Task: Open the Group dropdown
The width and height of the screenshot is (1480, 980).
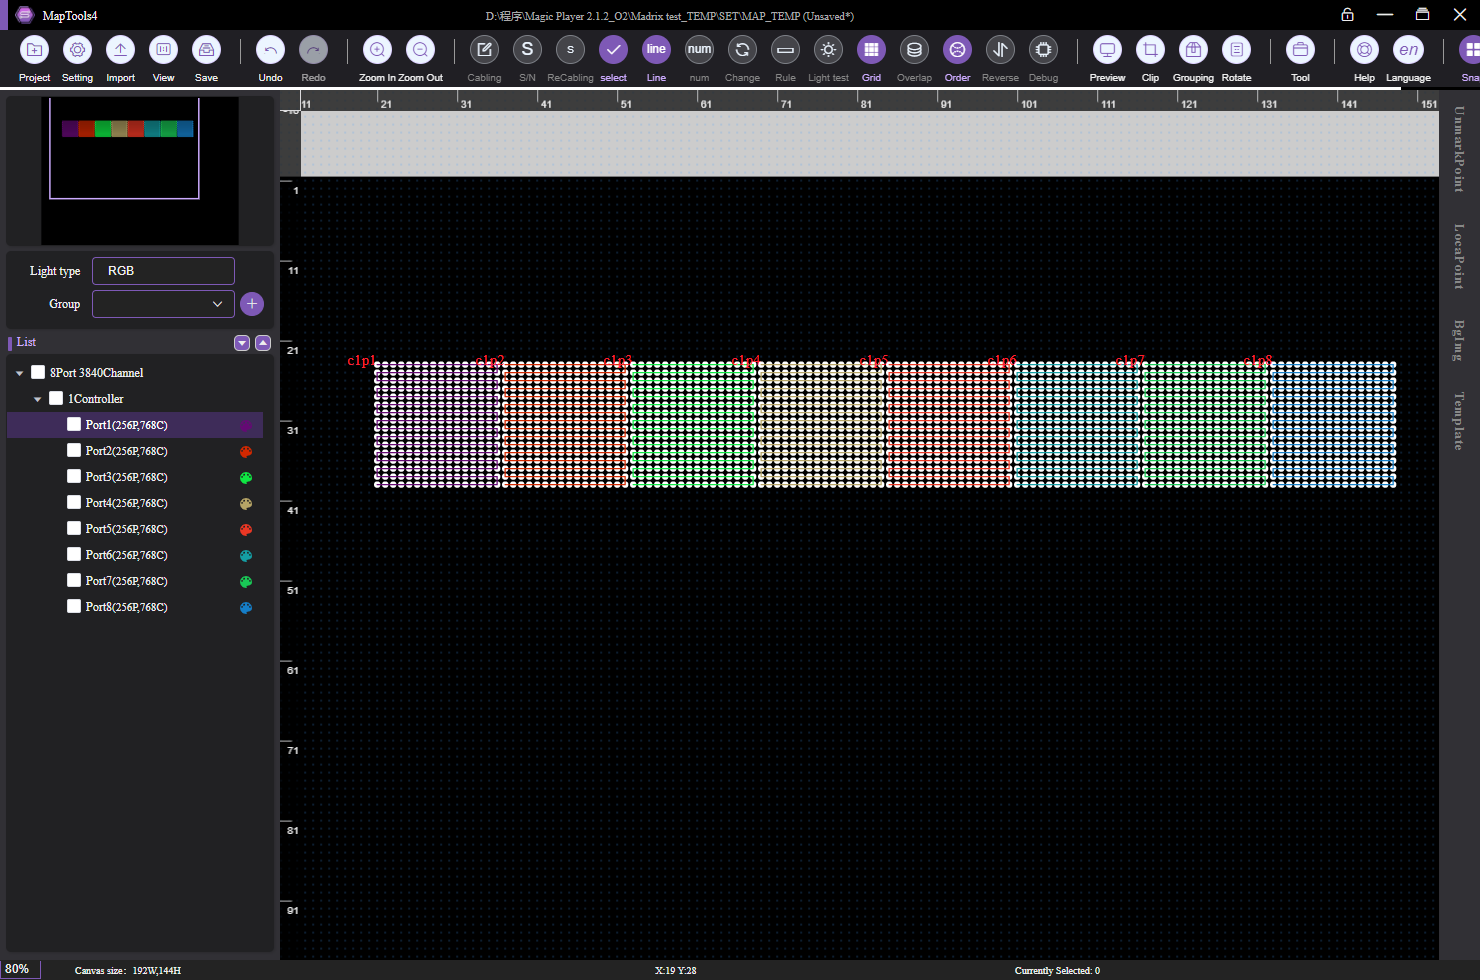Action: tap(163, 304)
